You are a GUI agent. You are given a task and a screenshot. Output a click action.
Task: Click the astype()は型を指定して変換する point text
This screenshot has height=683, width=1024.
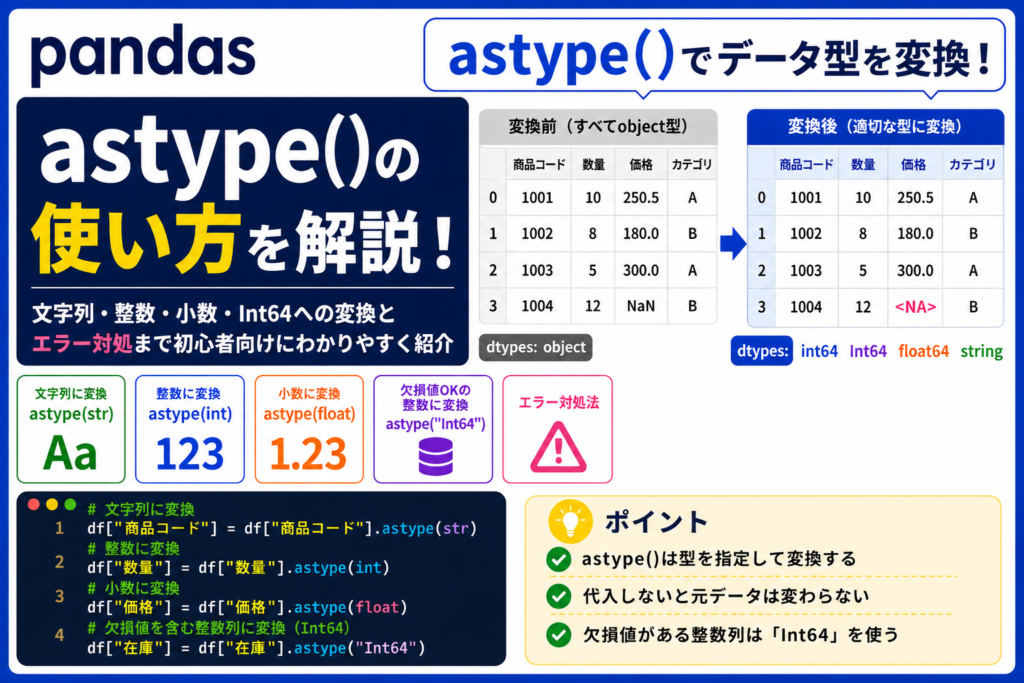[x=719, y=560]
